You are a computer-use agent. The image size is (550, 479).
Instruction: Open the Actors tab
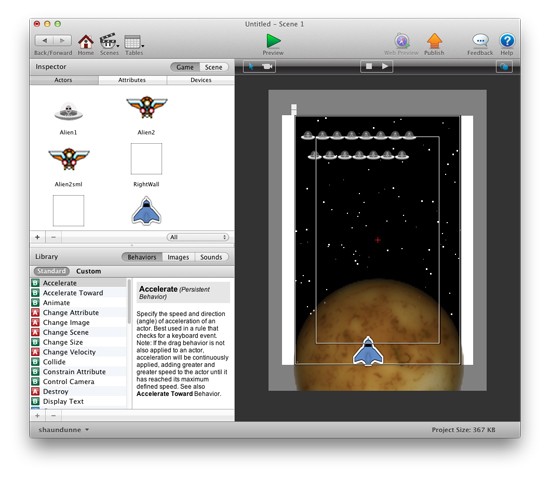pyautogui.click(x=63, y=80)
